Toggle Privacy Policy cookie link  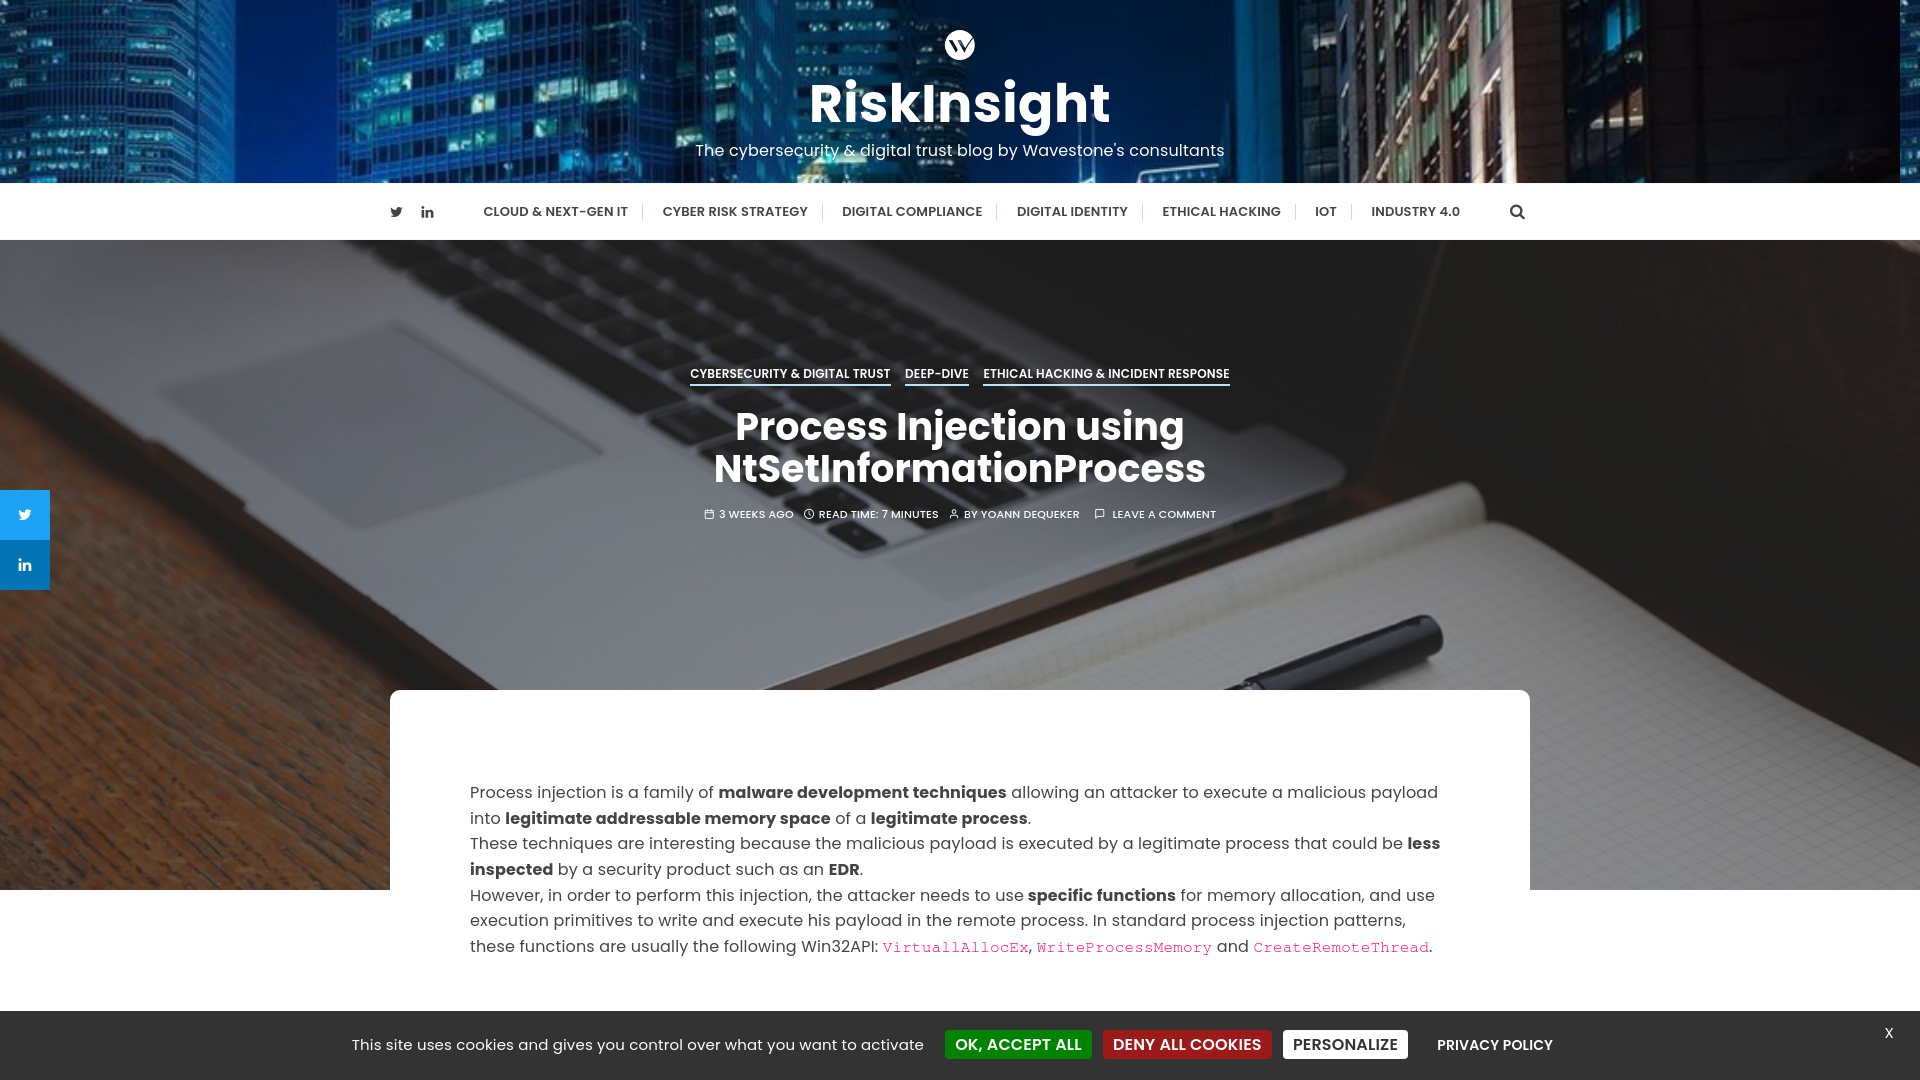pos(1494,1044)
